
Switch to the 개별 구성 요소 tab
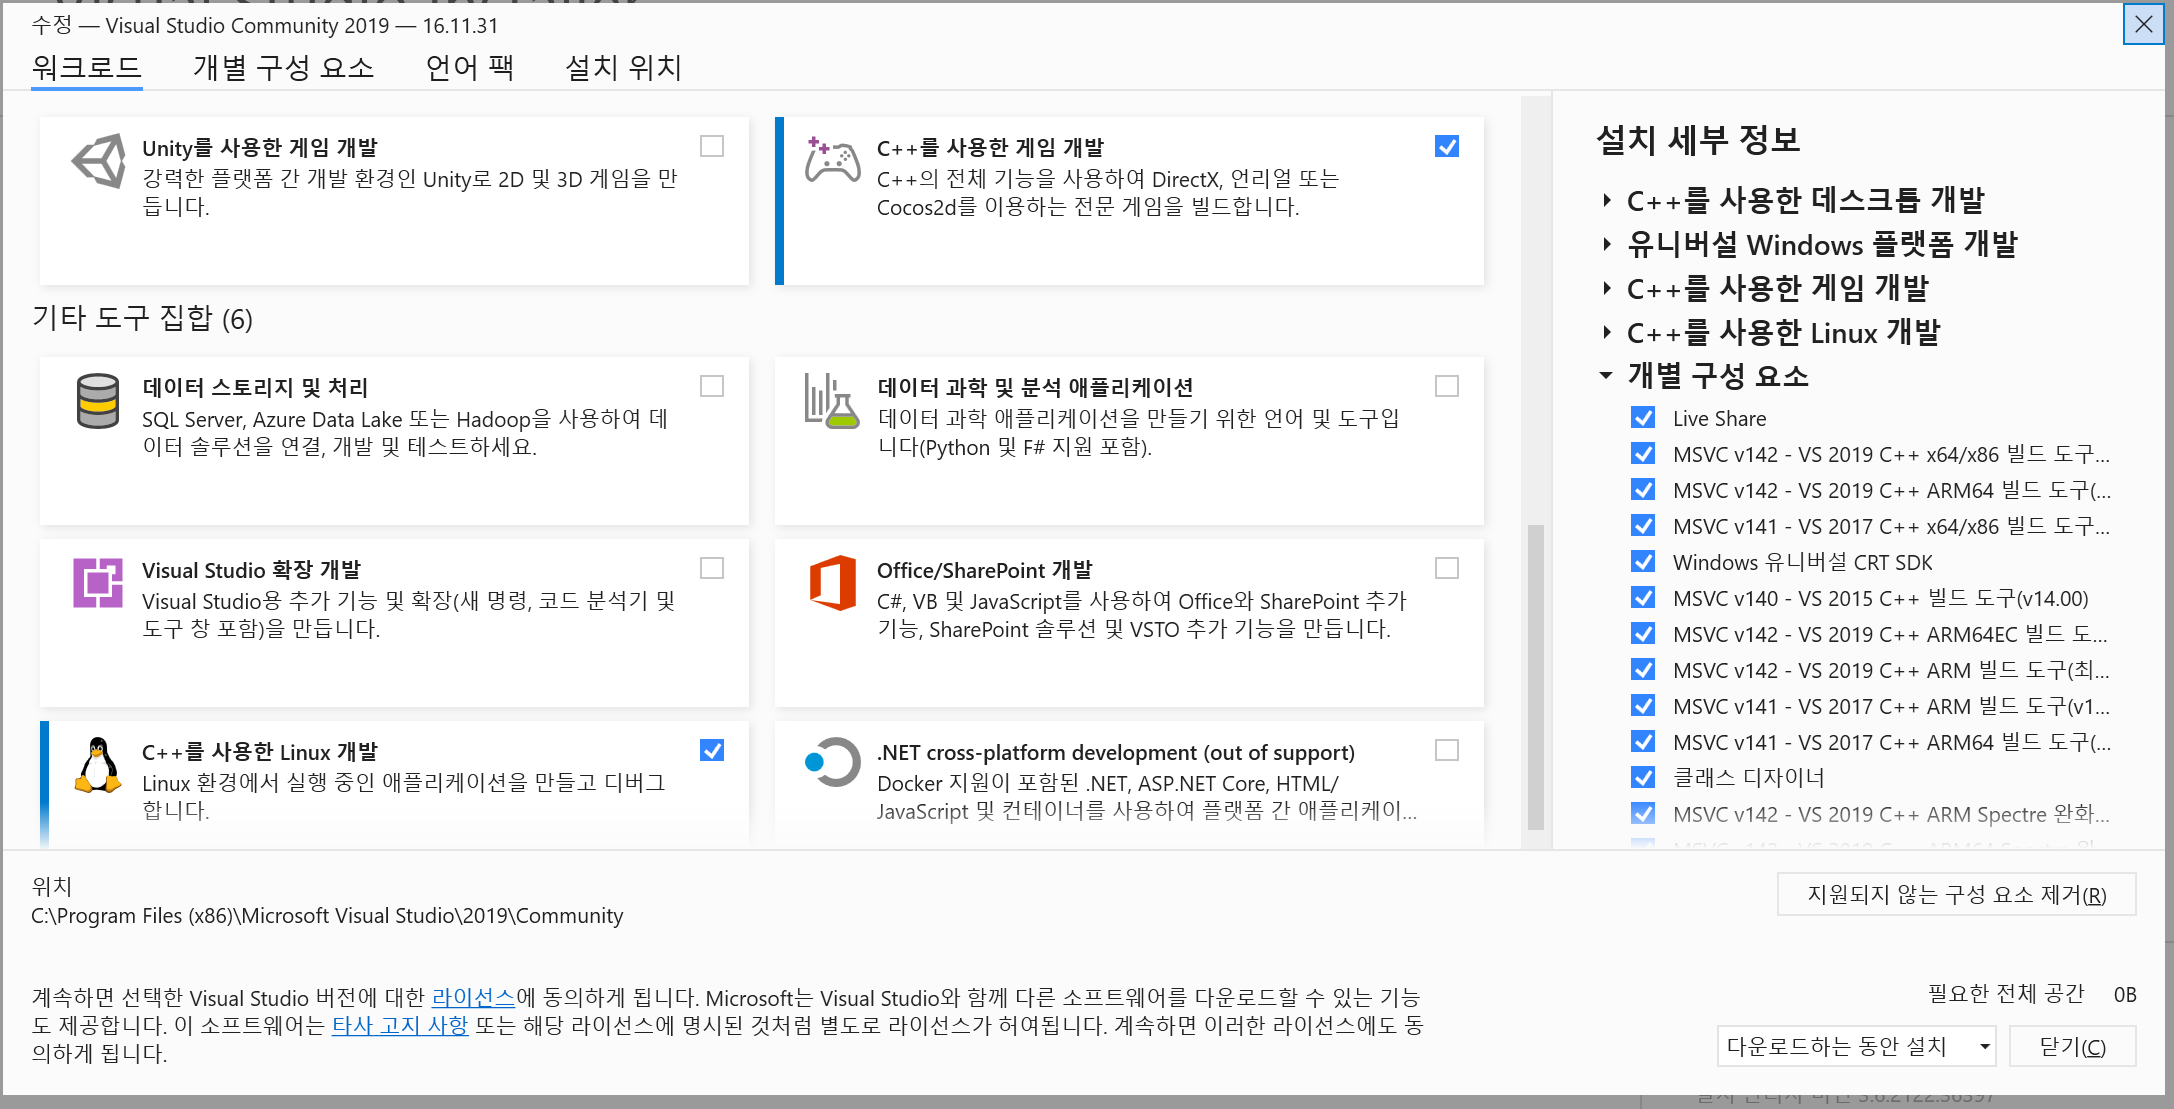pyautogui.click(x=284, y=67)
